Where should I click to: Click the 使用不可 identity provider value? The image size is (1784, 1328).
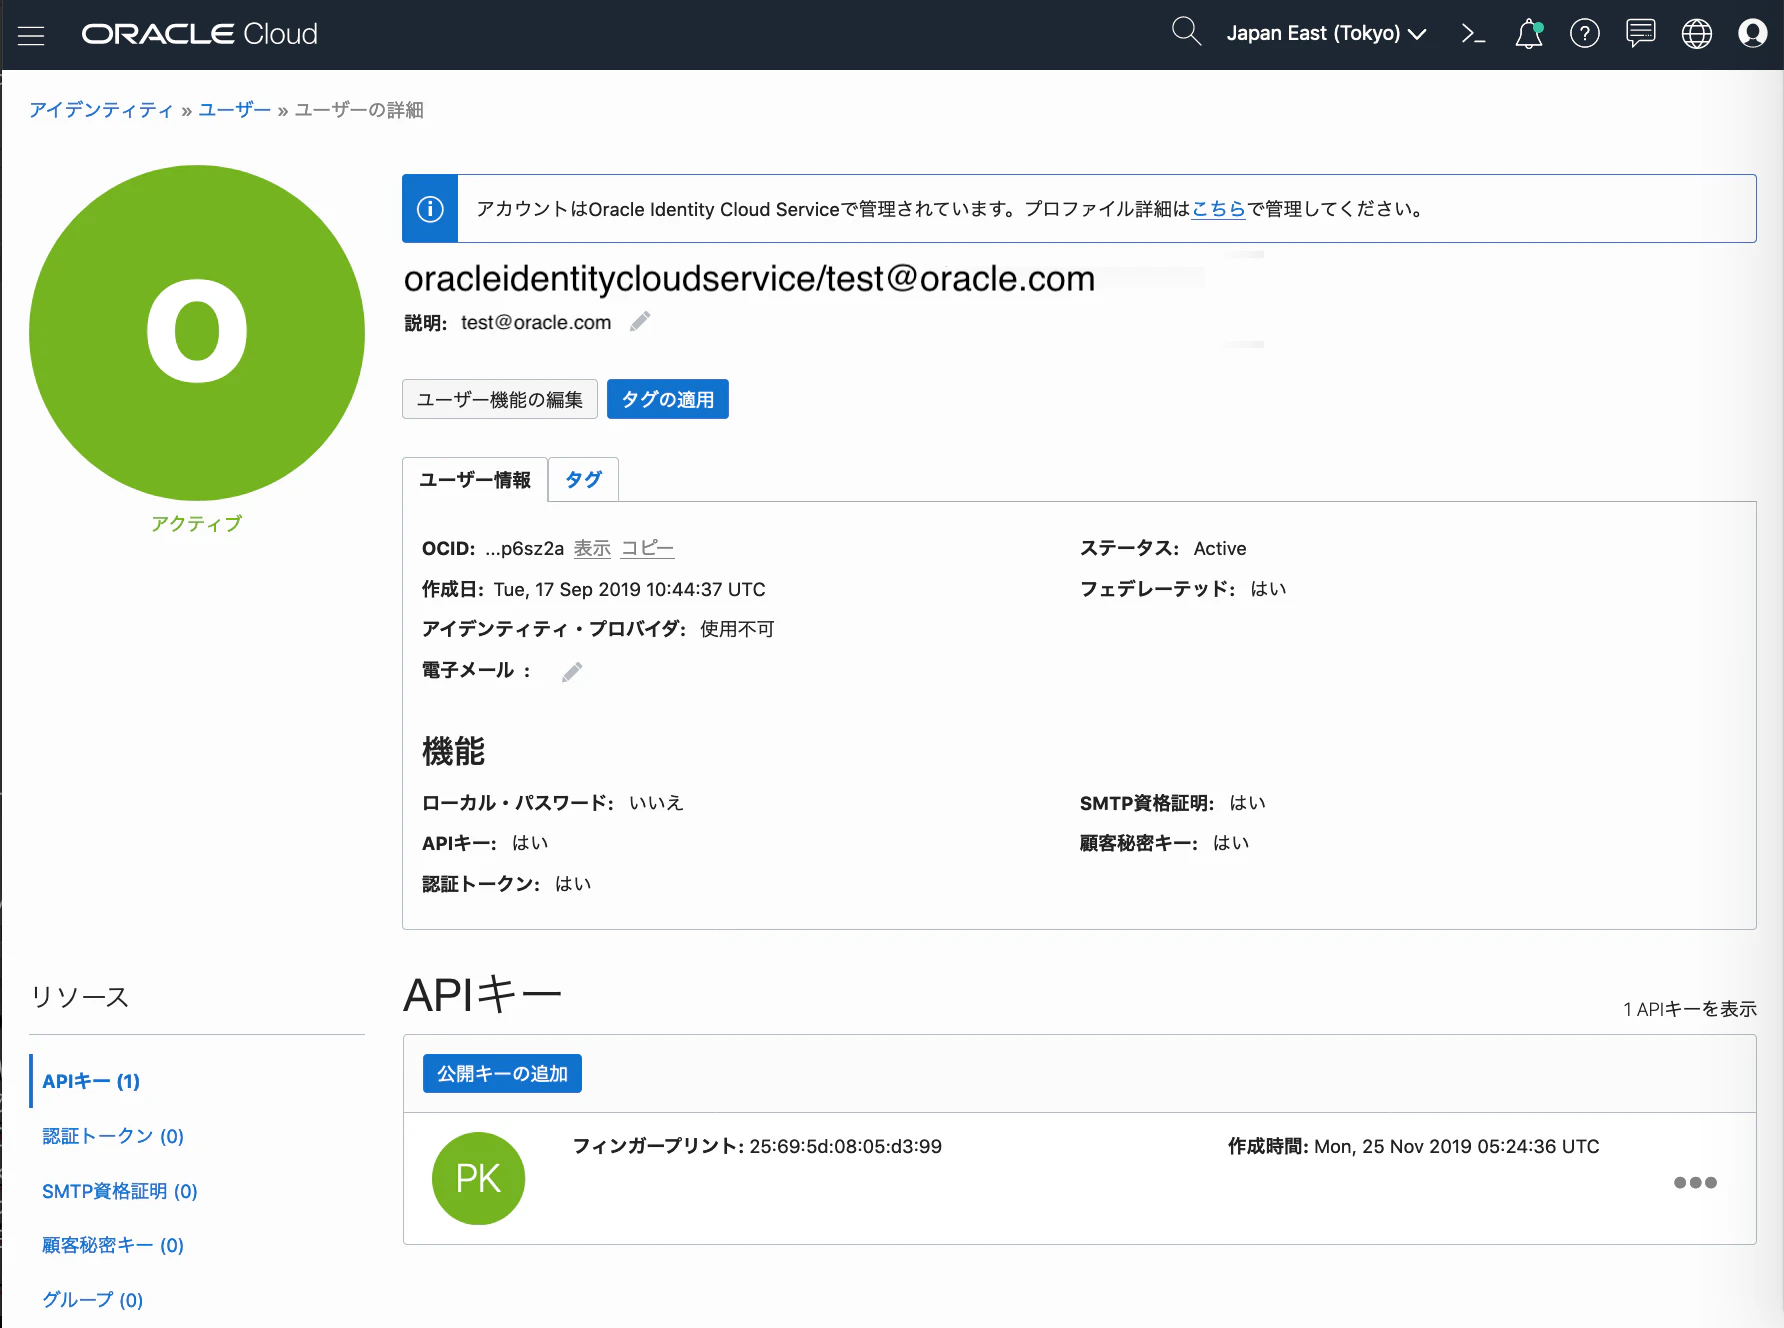(x=738, y=629)
